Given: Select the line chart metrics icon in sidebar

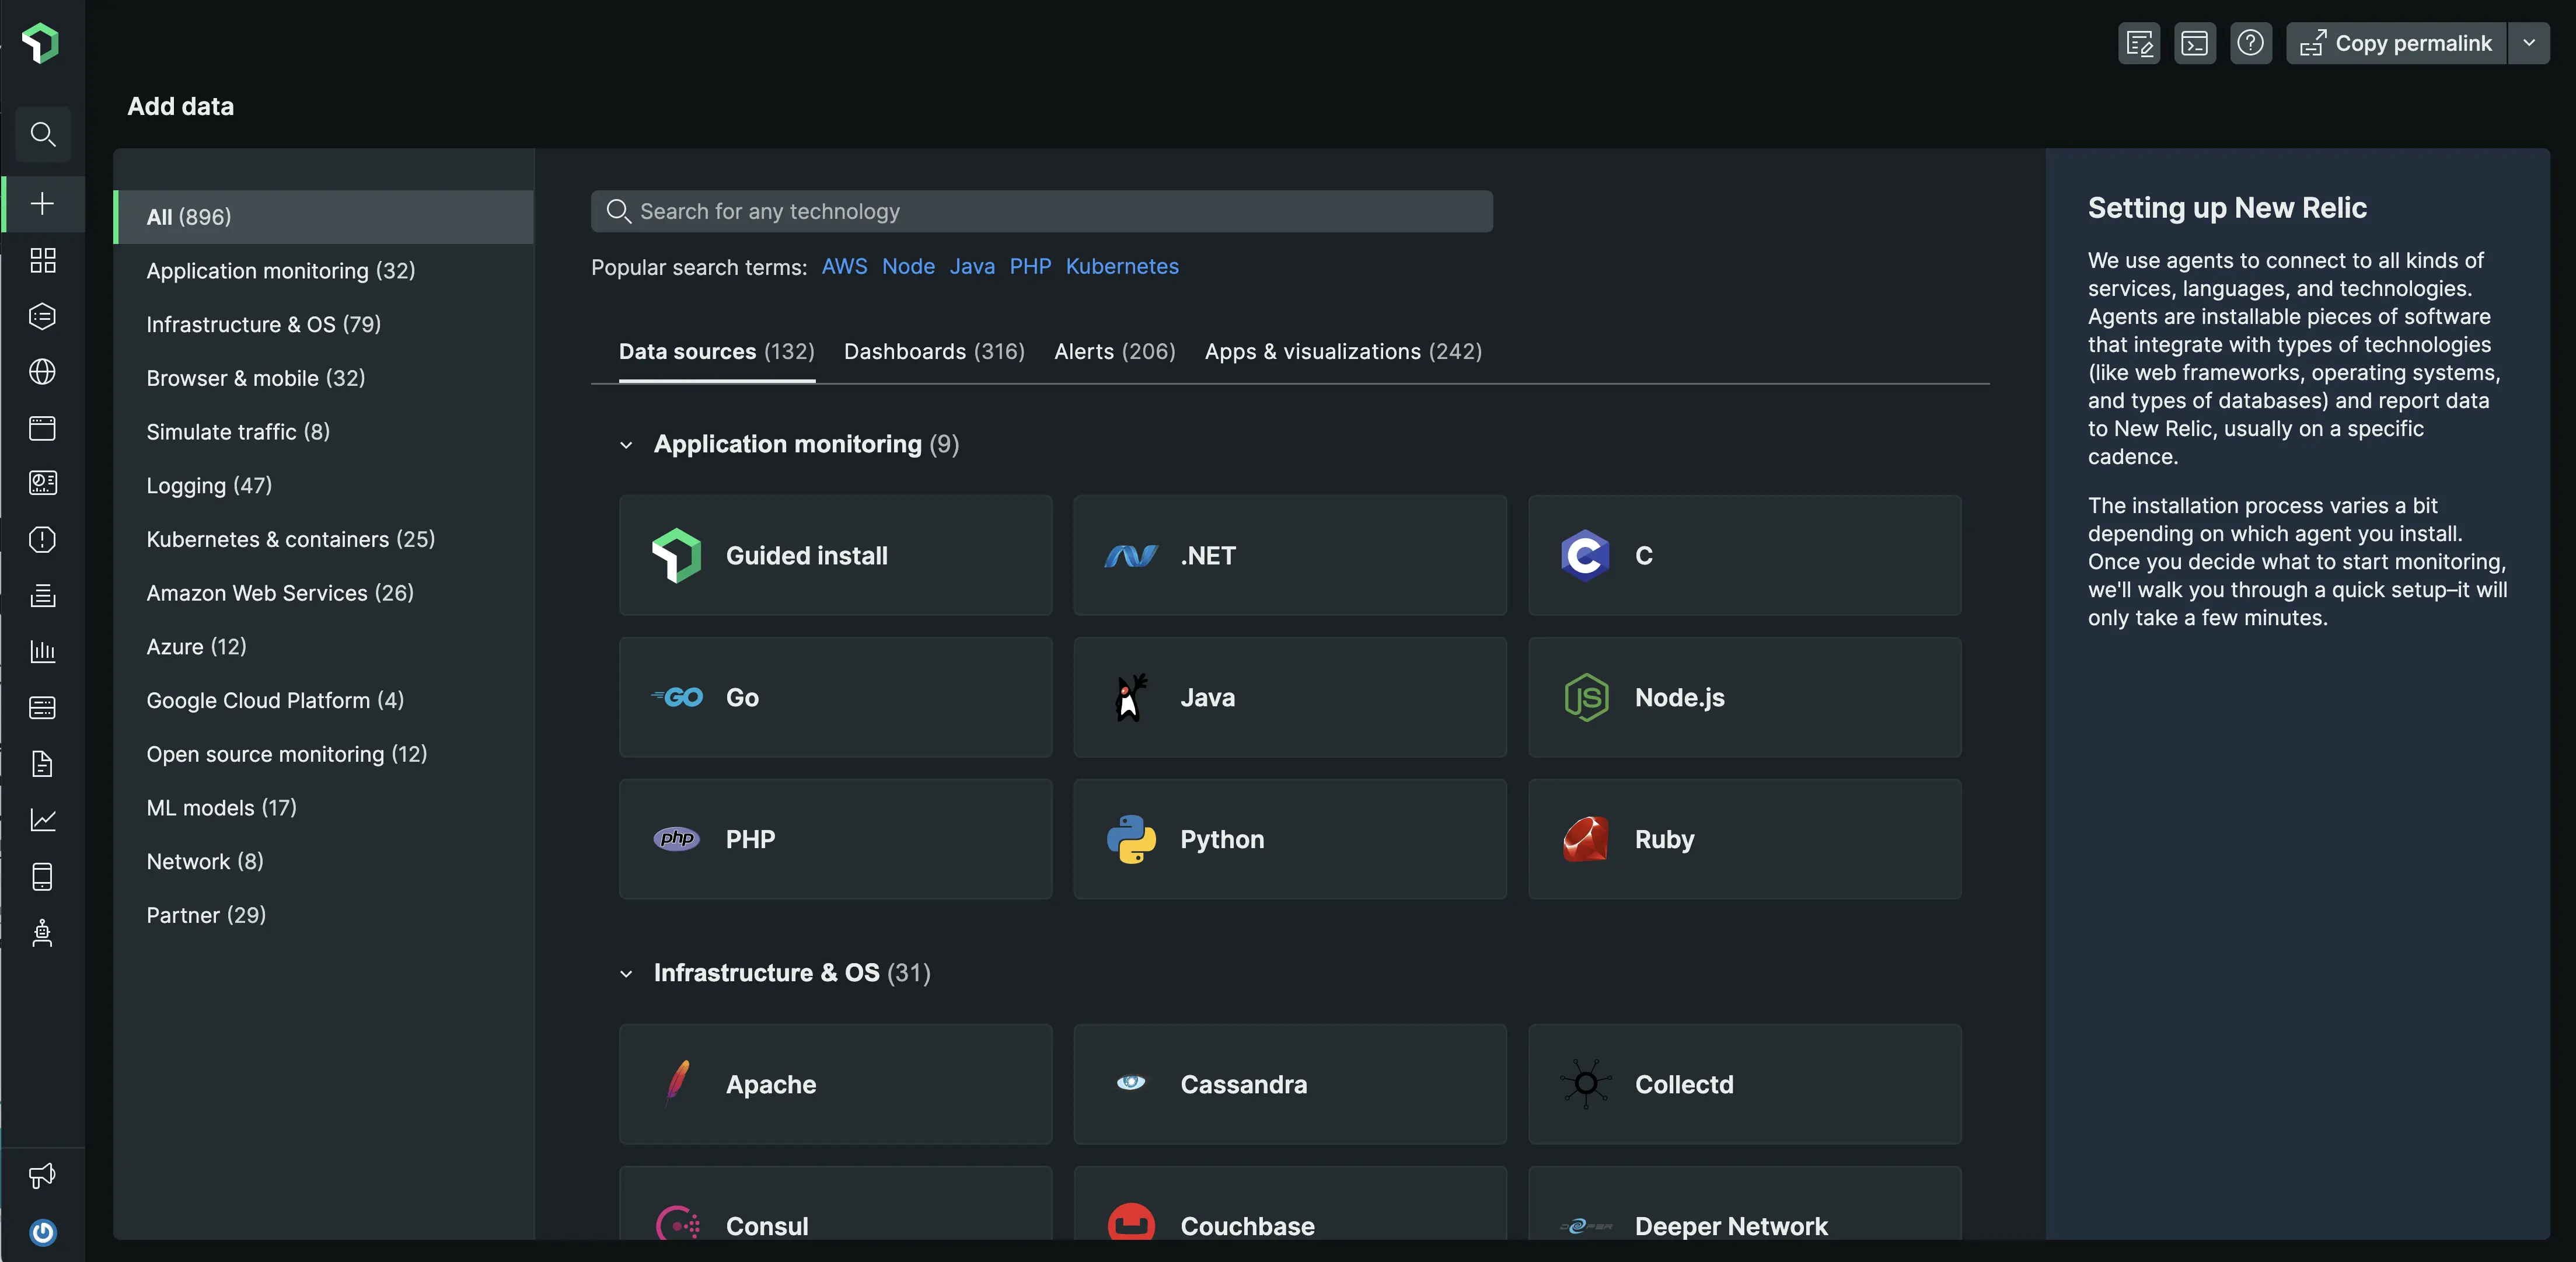Looking at the screenshot, I should pos(42,819).
